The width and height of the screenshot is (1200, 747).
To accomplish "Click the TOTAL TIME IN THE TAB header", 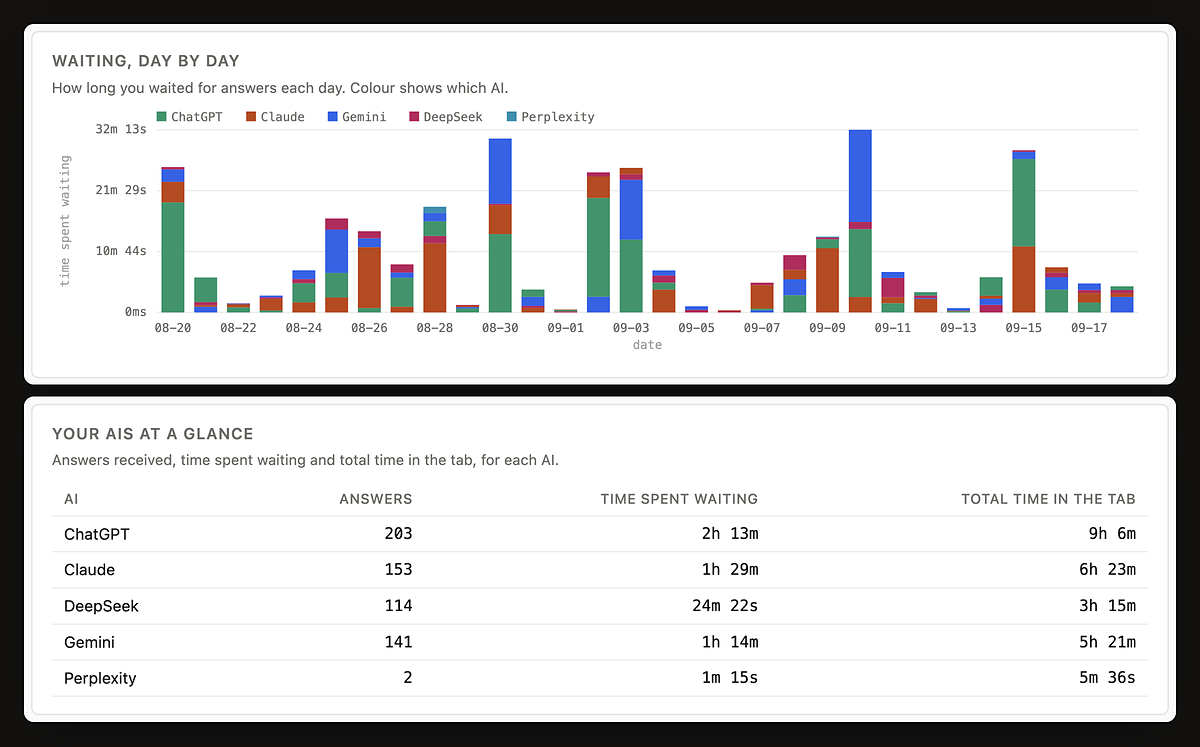I will [1048, 499].
